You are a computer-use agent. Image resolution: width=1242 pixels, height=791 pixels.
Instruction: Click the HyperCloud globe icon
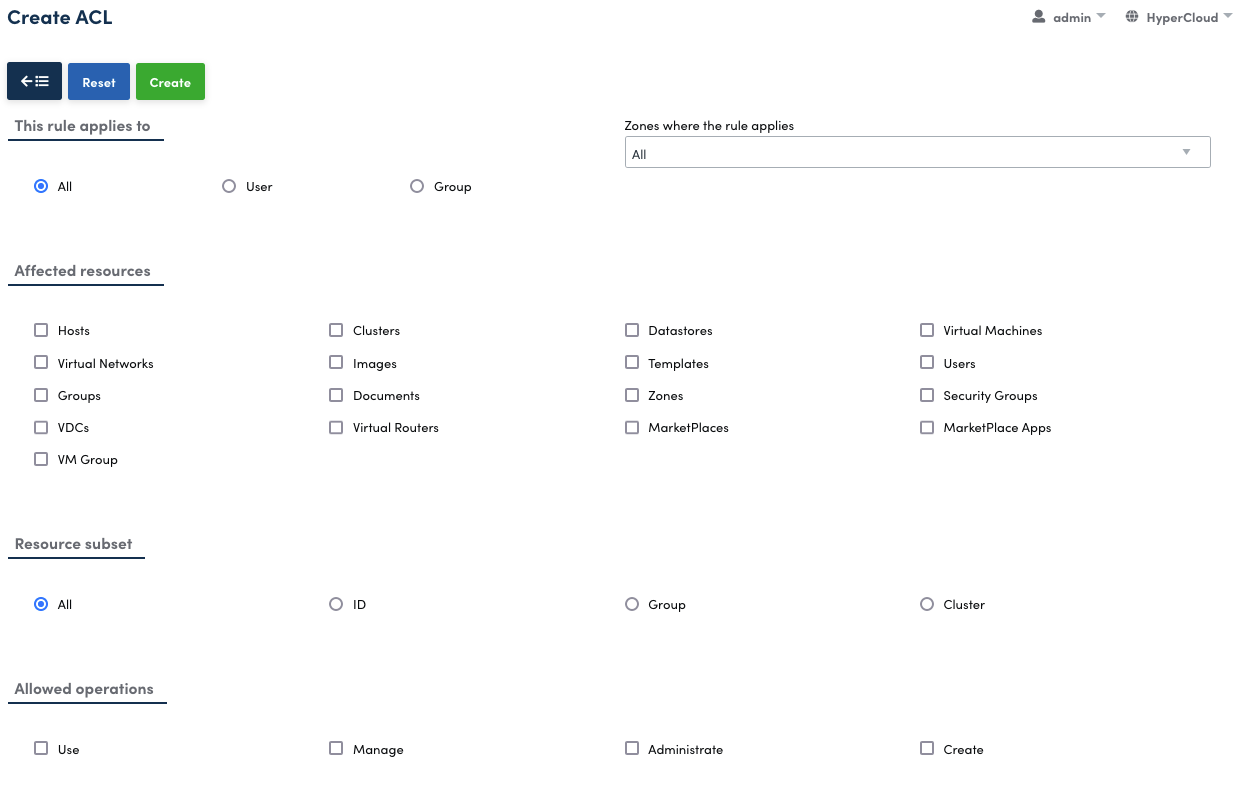click(x=1132, y=17)
